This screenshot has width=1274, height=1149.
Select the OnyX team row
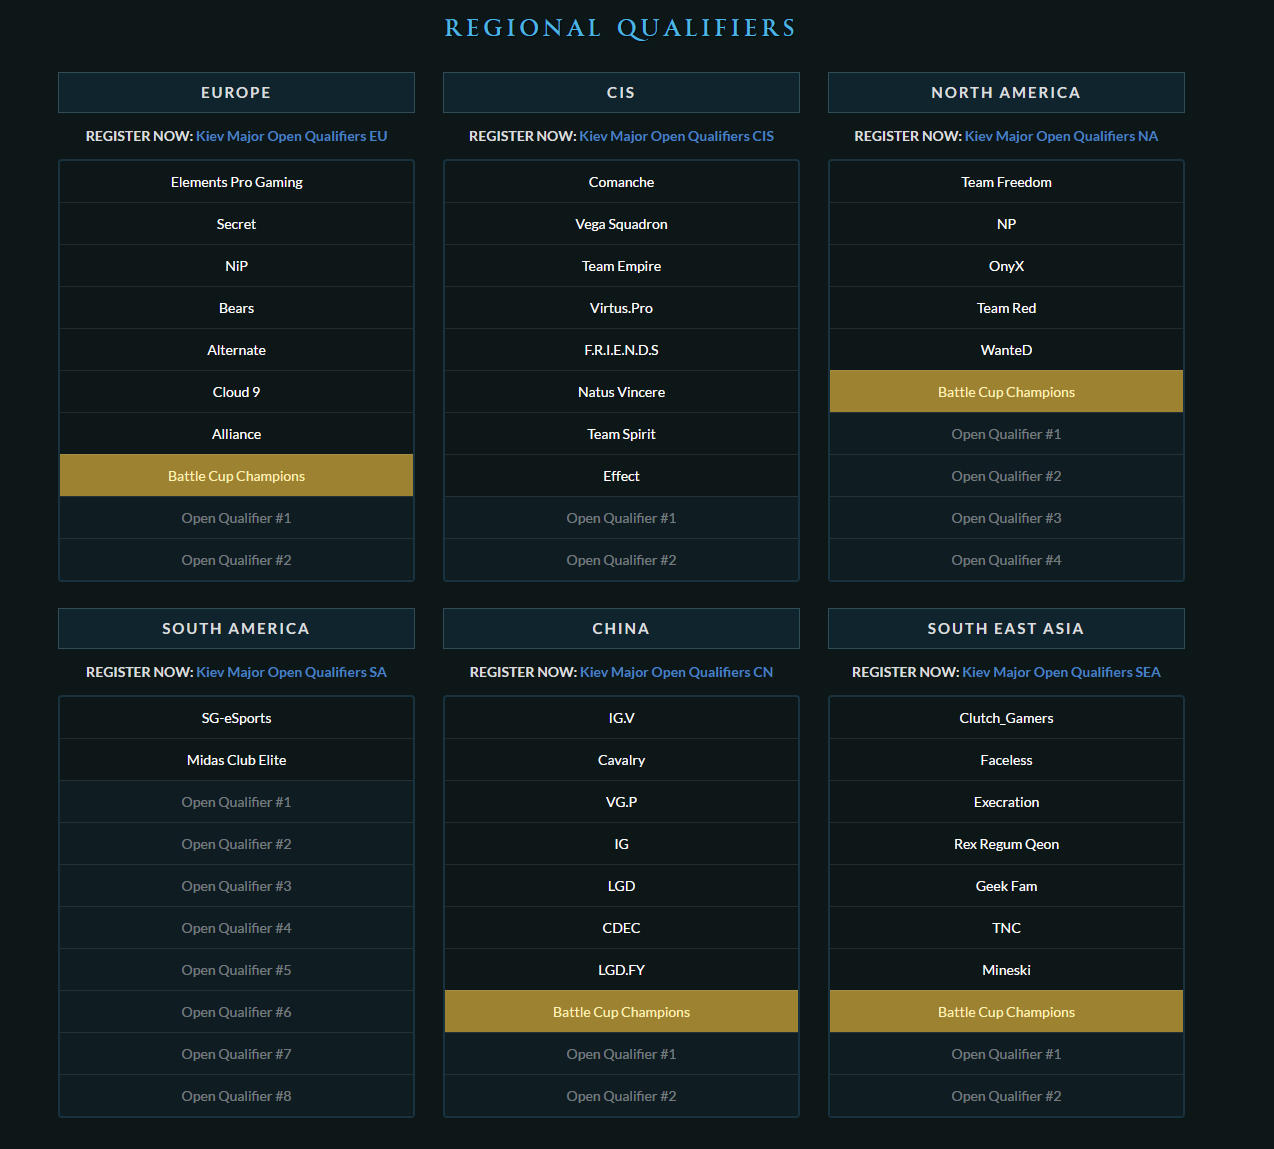click(x=1006, y=266)
